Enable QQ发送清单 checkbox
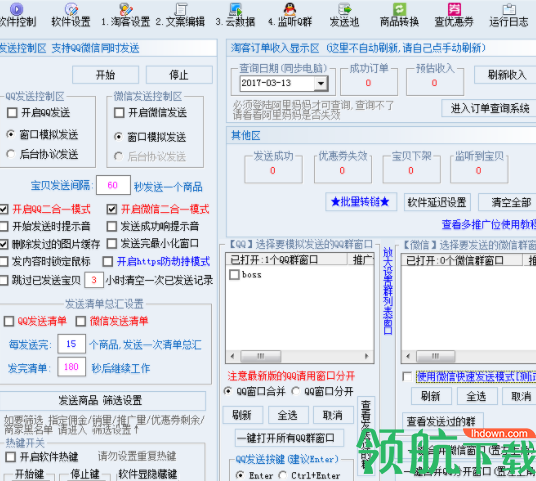The width and height of the screenshot is (536, 481). click(x=9, y=321)
